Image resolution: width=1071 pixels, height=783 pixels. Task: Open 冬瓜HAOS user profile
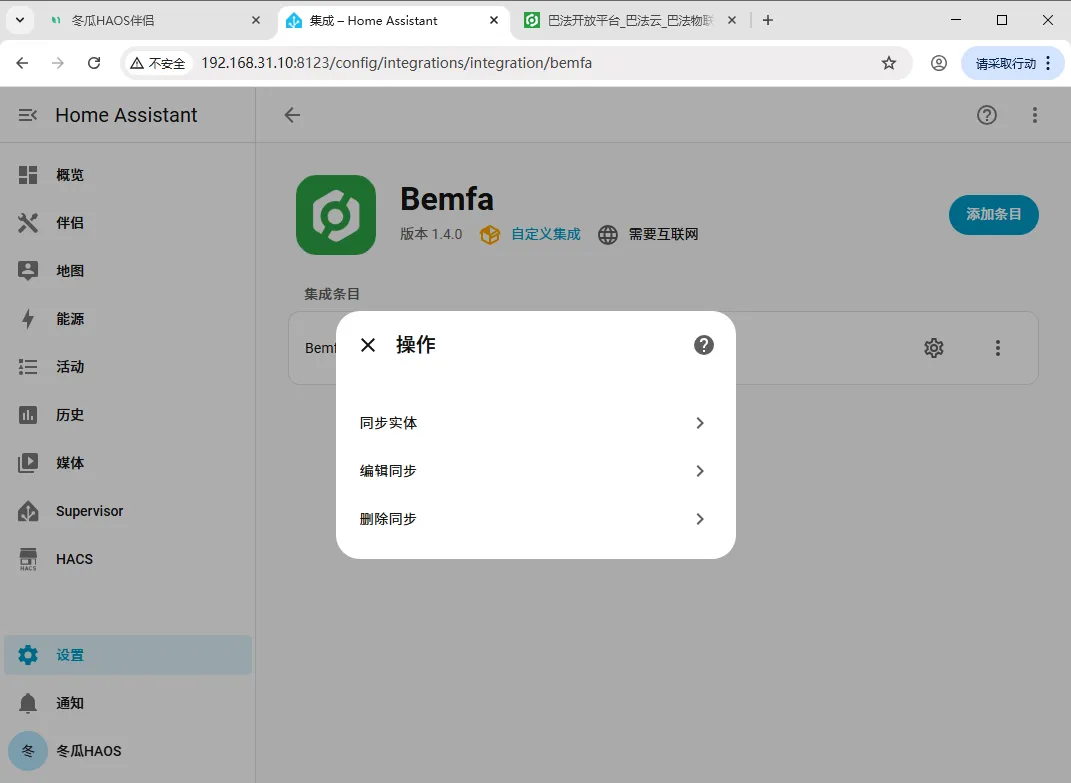pyautogui.click(x=128, y=751)
